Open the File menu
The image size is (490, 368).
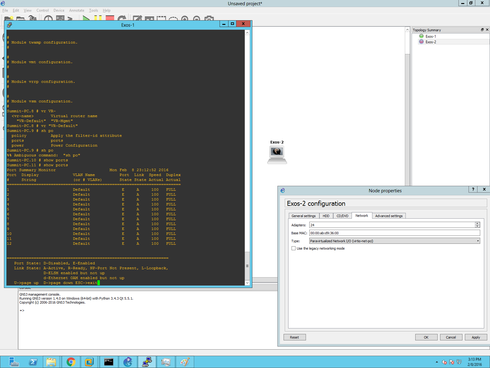tap(5, 10)
